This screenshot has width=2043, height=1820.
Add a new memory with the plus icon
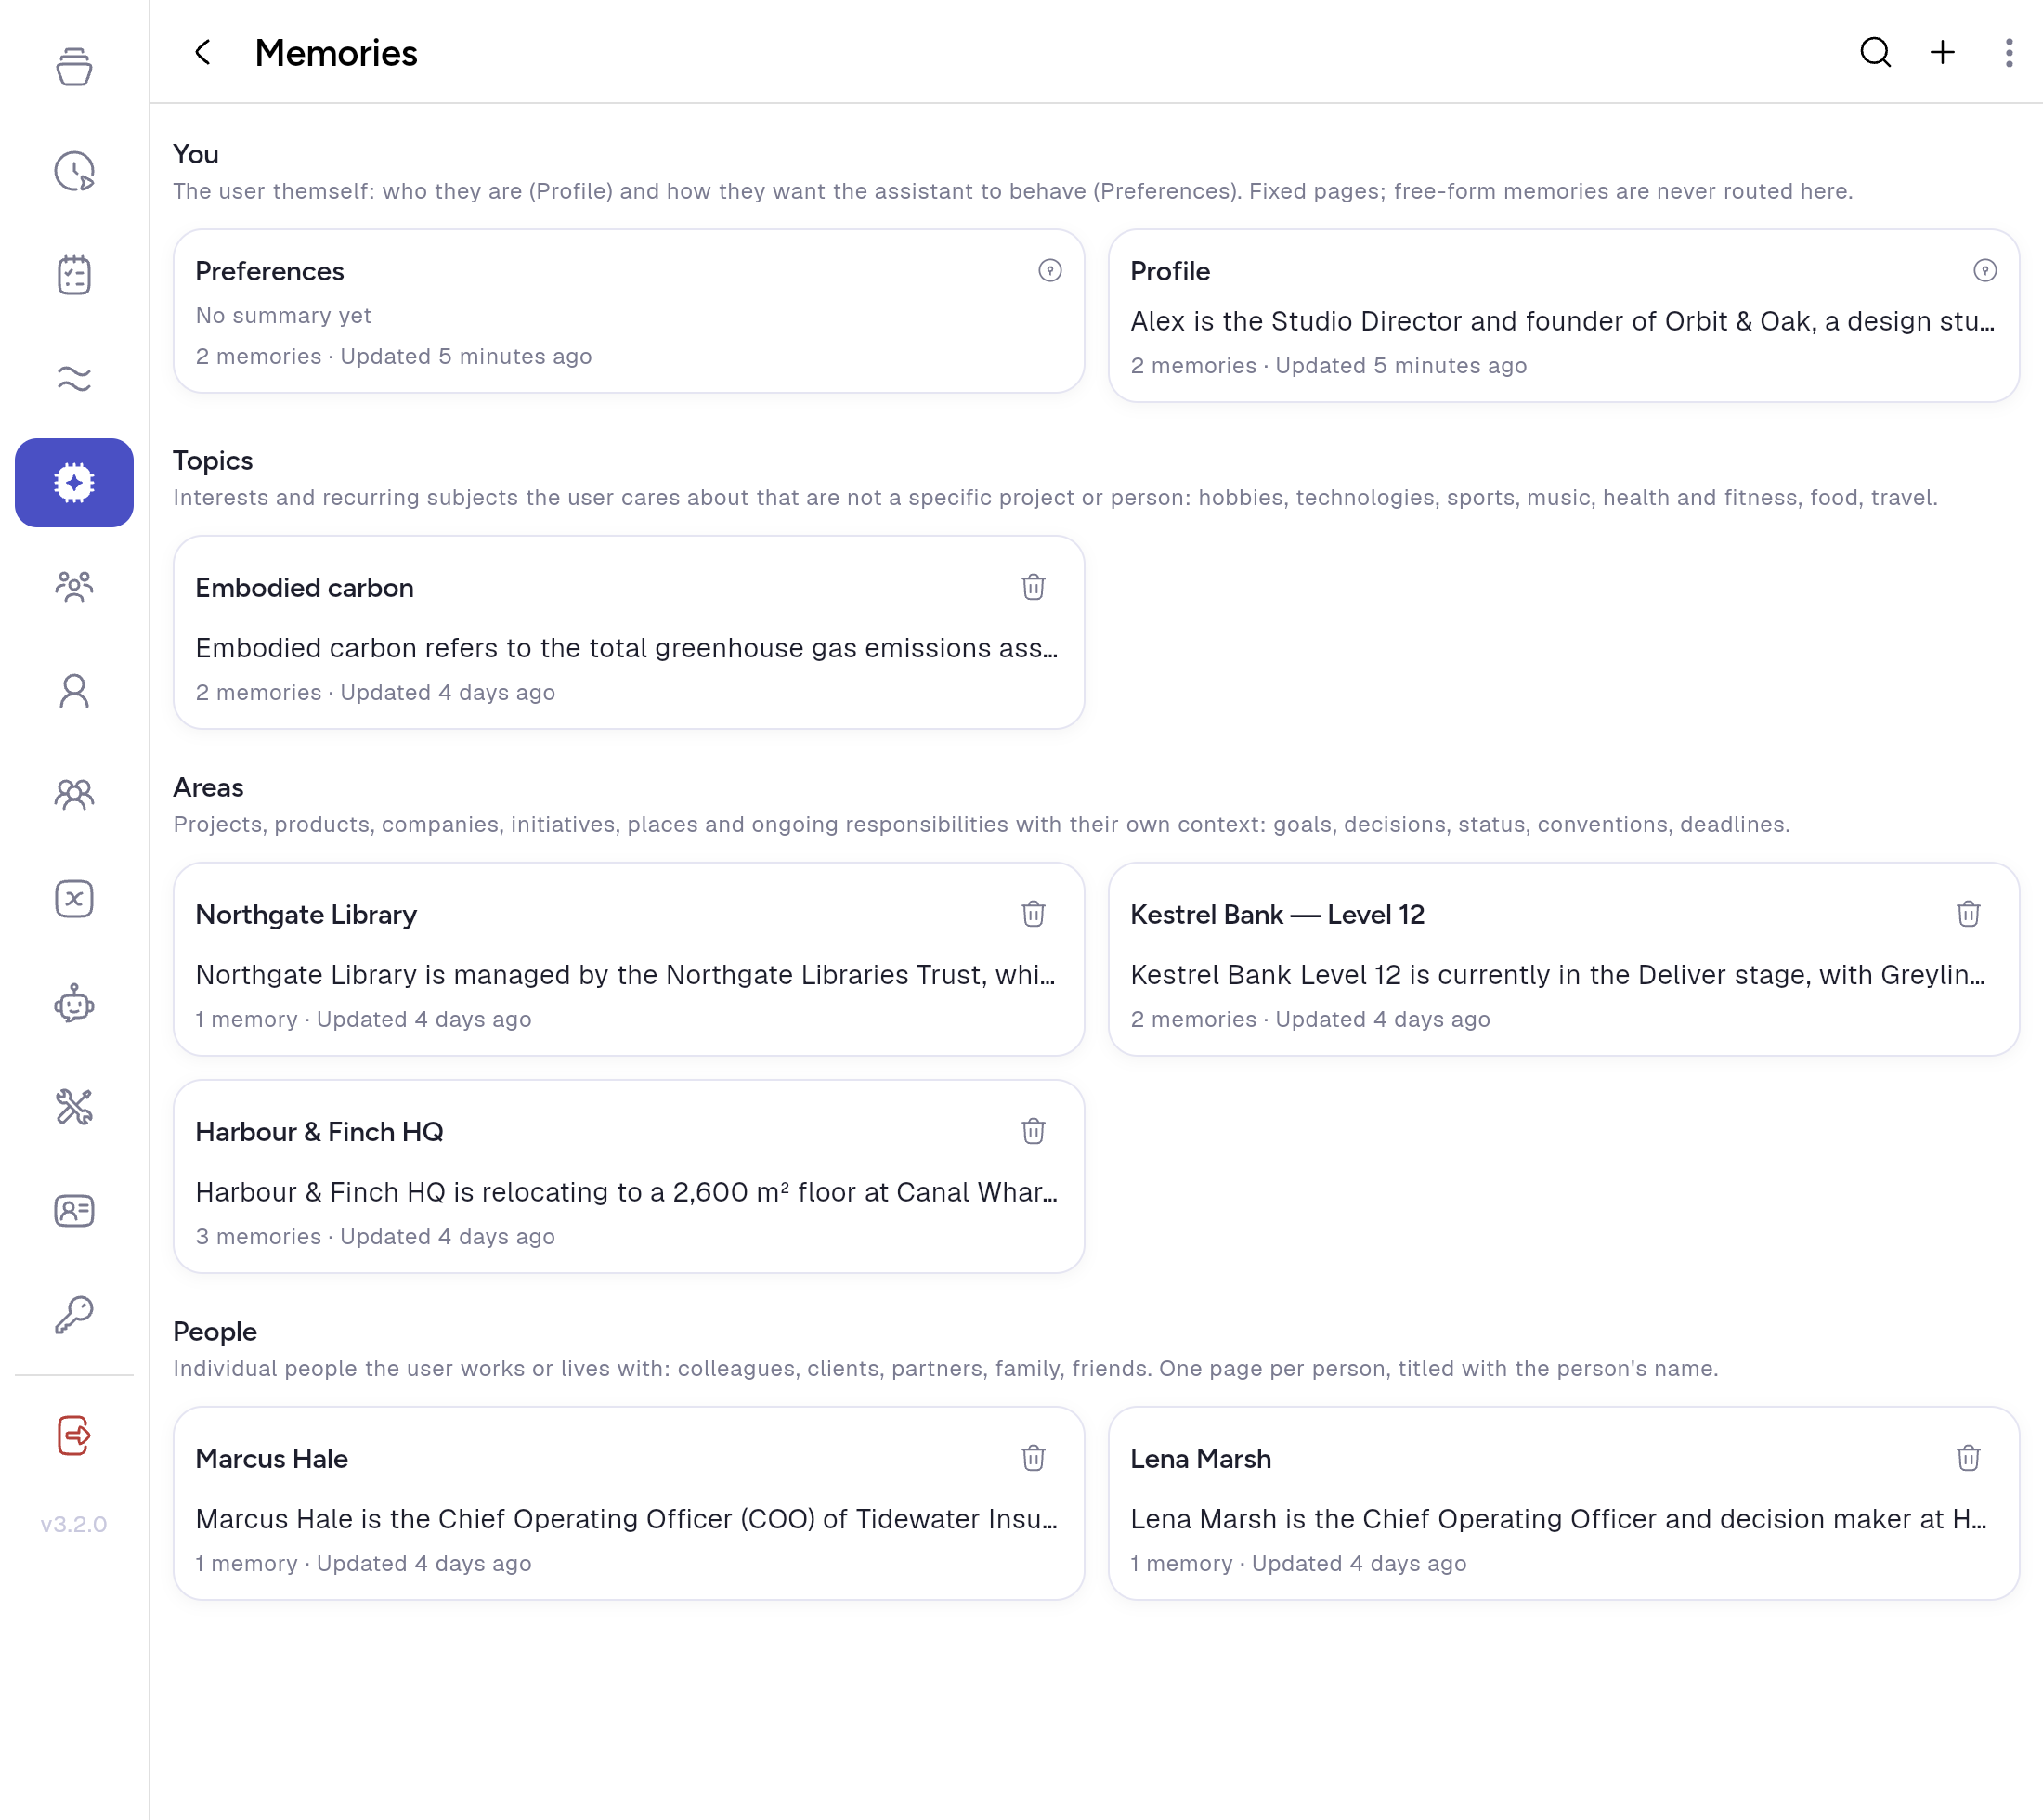click(x=1942, y=53)
